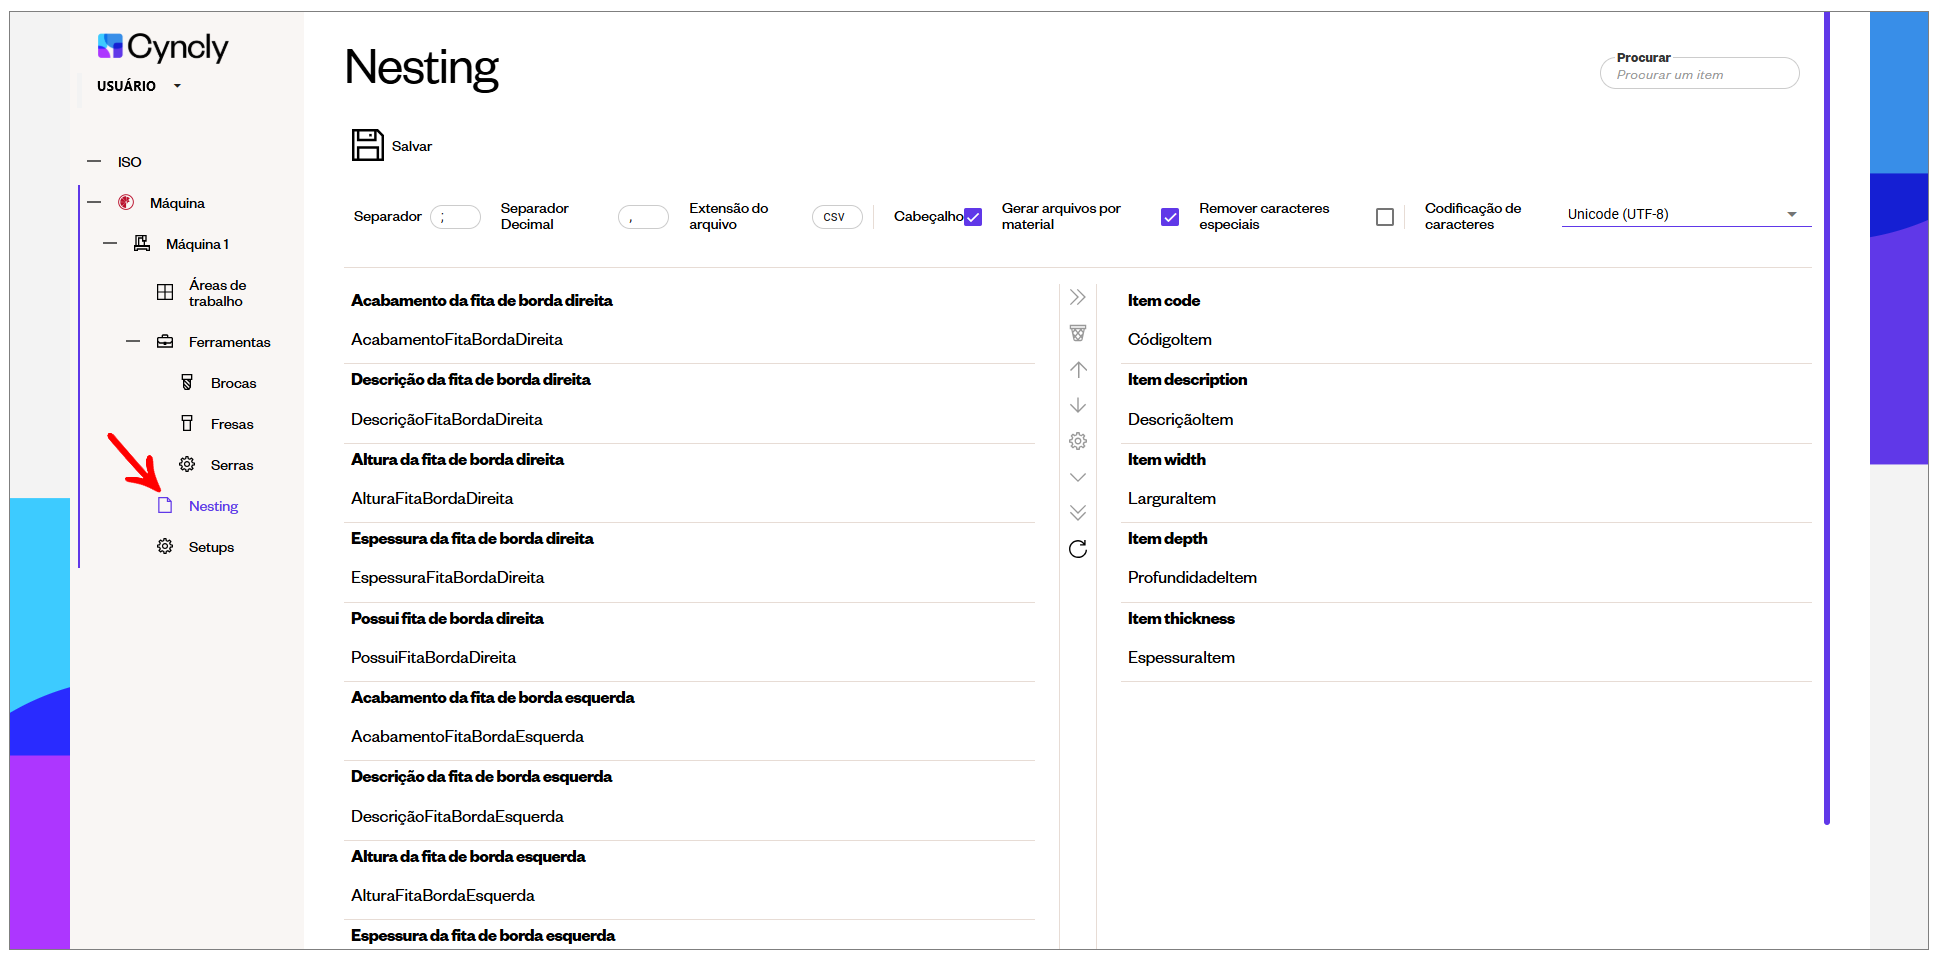Screen dimensions: 1936x956
Task: Select Acabamento da fita de borda direita
Action: (481, 300)
